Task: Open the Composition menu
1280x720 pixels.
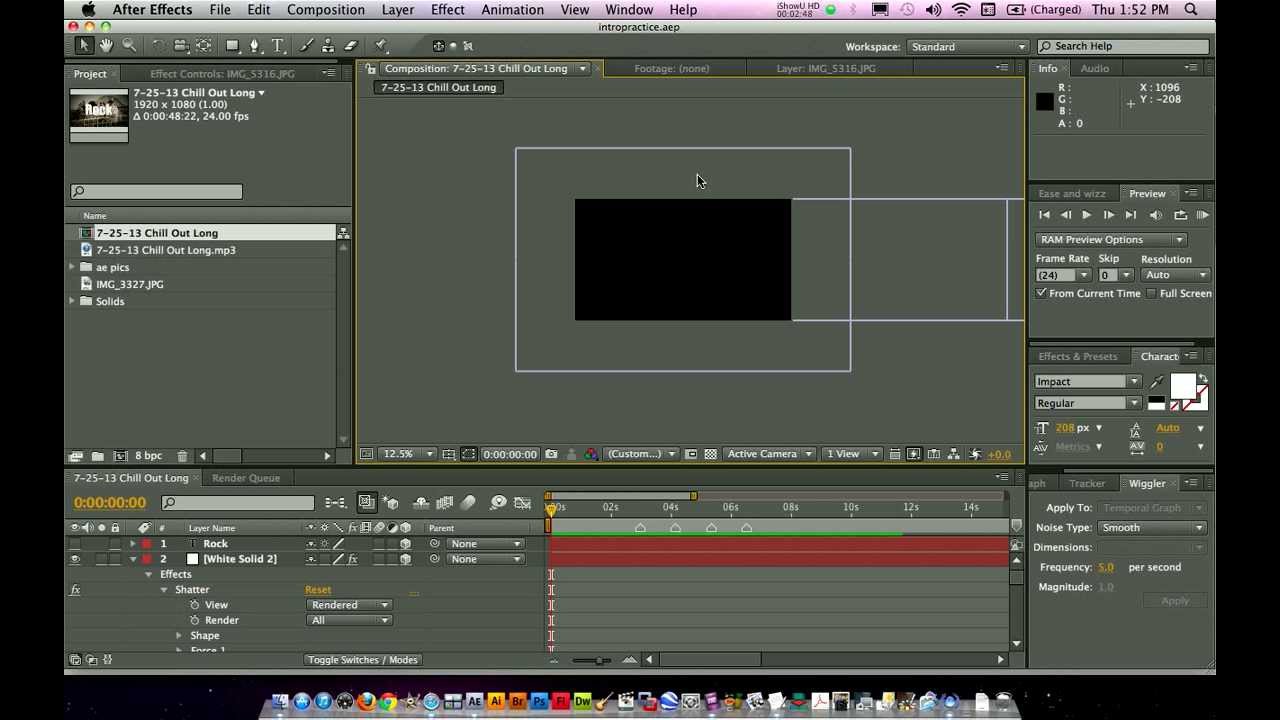Action: tap(325, 10)
